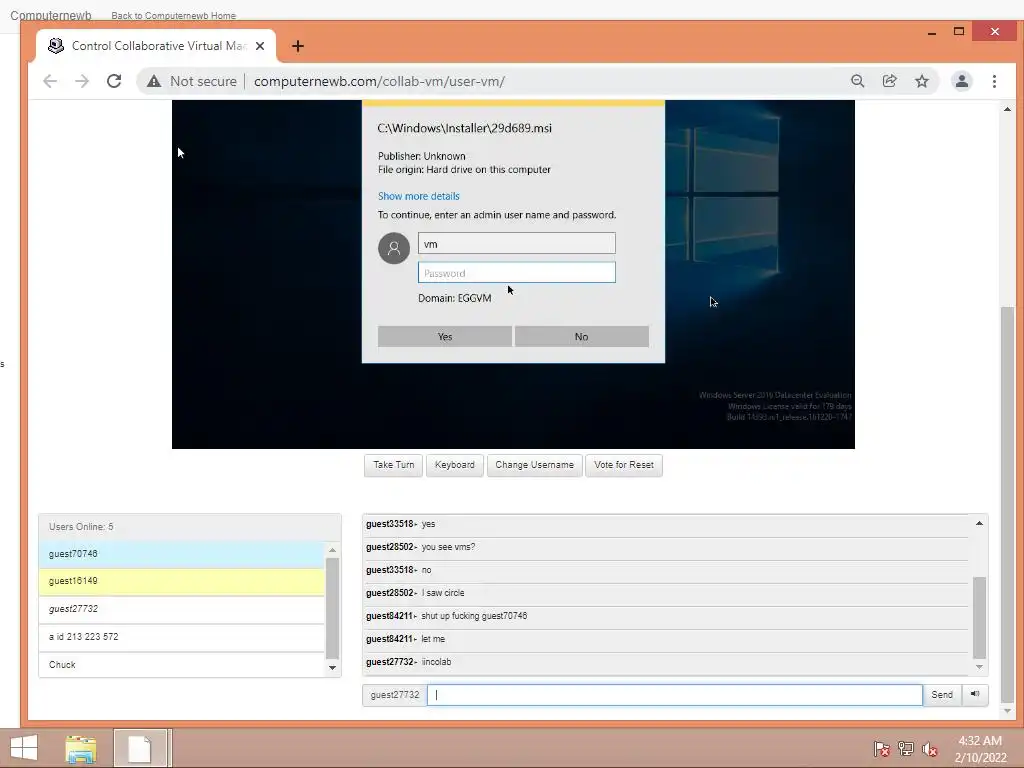Click the Password field in UAC dialog

[x=517, y=273]
